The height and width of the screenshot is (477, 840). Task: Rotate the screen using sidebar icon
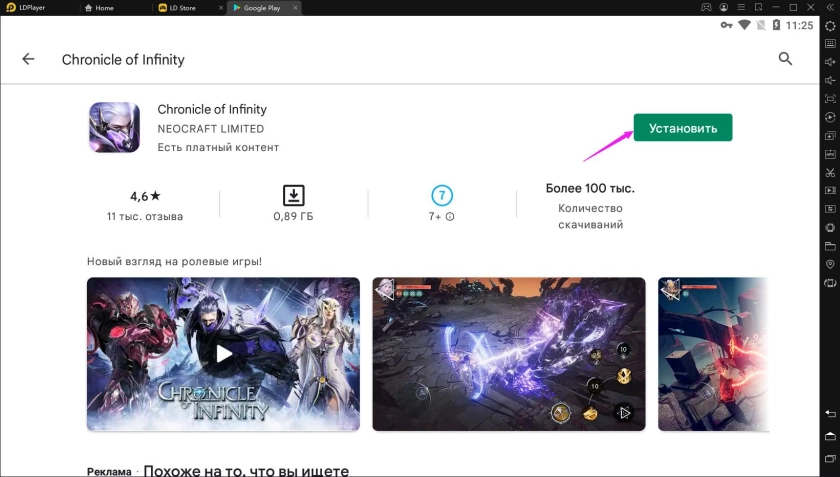point(830,283)
